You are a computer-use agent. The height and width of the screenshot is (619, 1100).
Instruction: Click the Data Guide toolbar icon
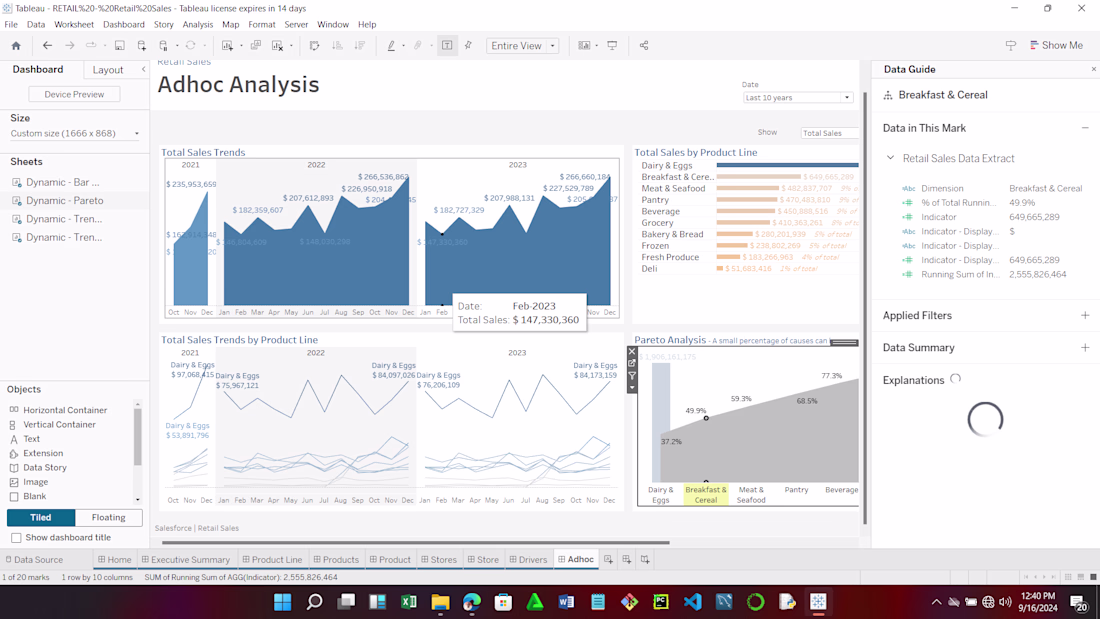point(1011,46)
